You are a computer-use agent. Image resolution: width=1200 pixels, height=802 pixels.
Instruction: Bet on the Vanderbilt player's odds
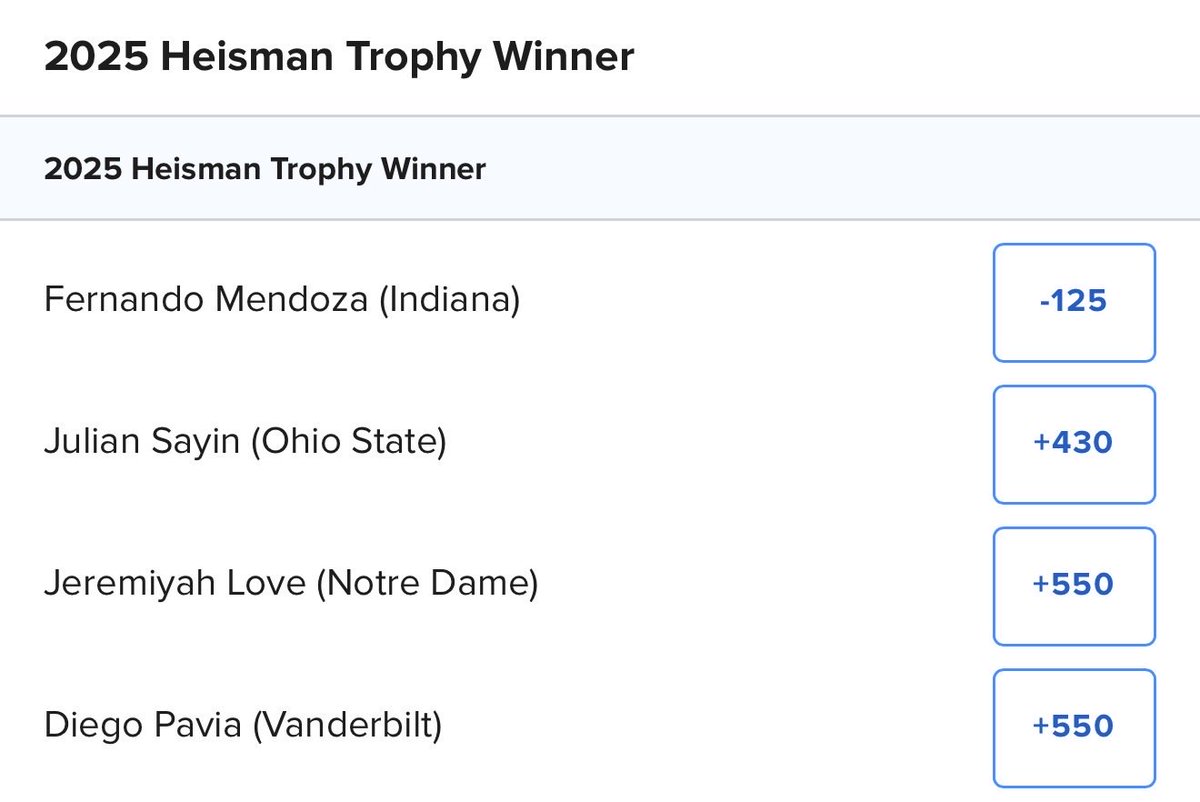(1073, 727)
